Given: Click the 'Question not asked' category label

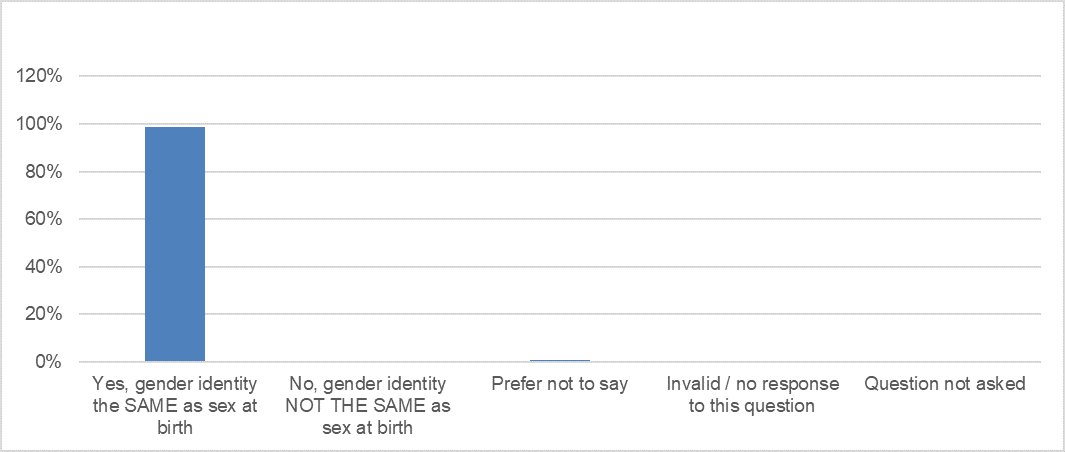Looking at the screenshot, I should tap(945, 384).
